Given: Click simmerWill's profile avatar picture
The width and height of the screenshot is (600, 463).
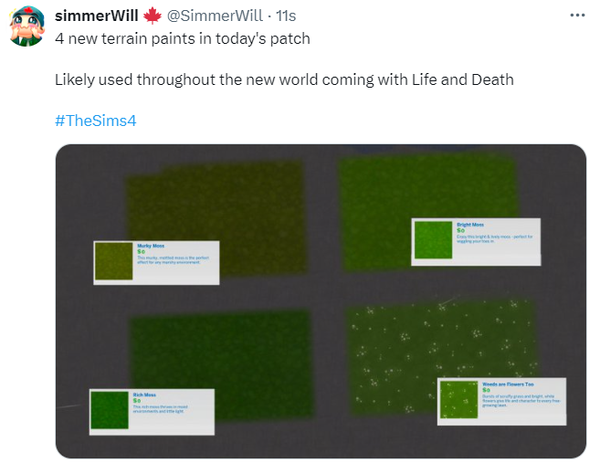Looking at the screenshot, I should [x=27, y=26].
